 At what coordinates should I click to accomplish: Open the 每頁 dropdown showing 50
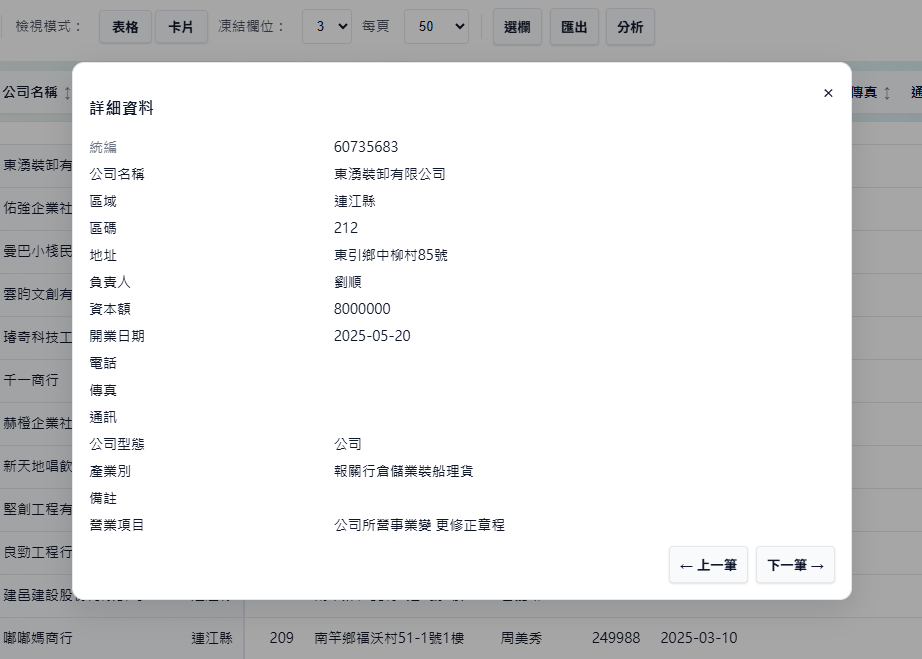pyautogui.click(x=436, y=27)
